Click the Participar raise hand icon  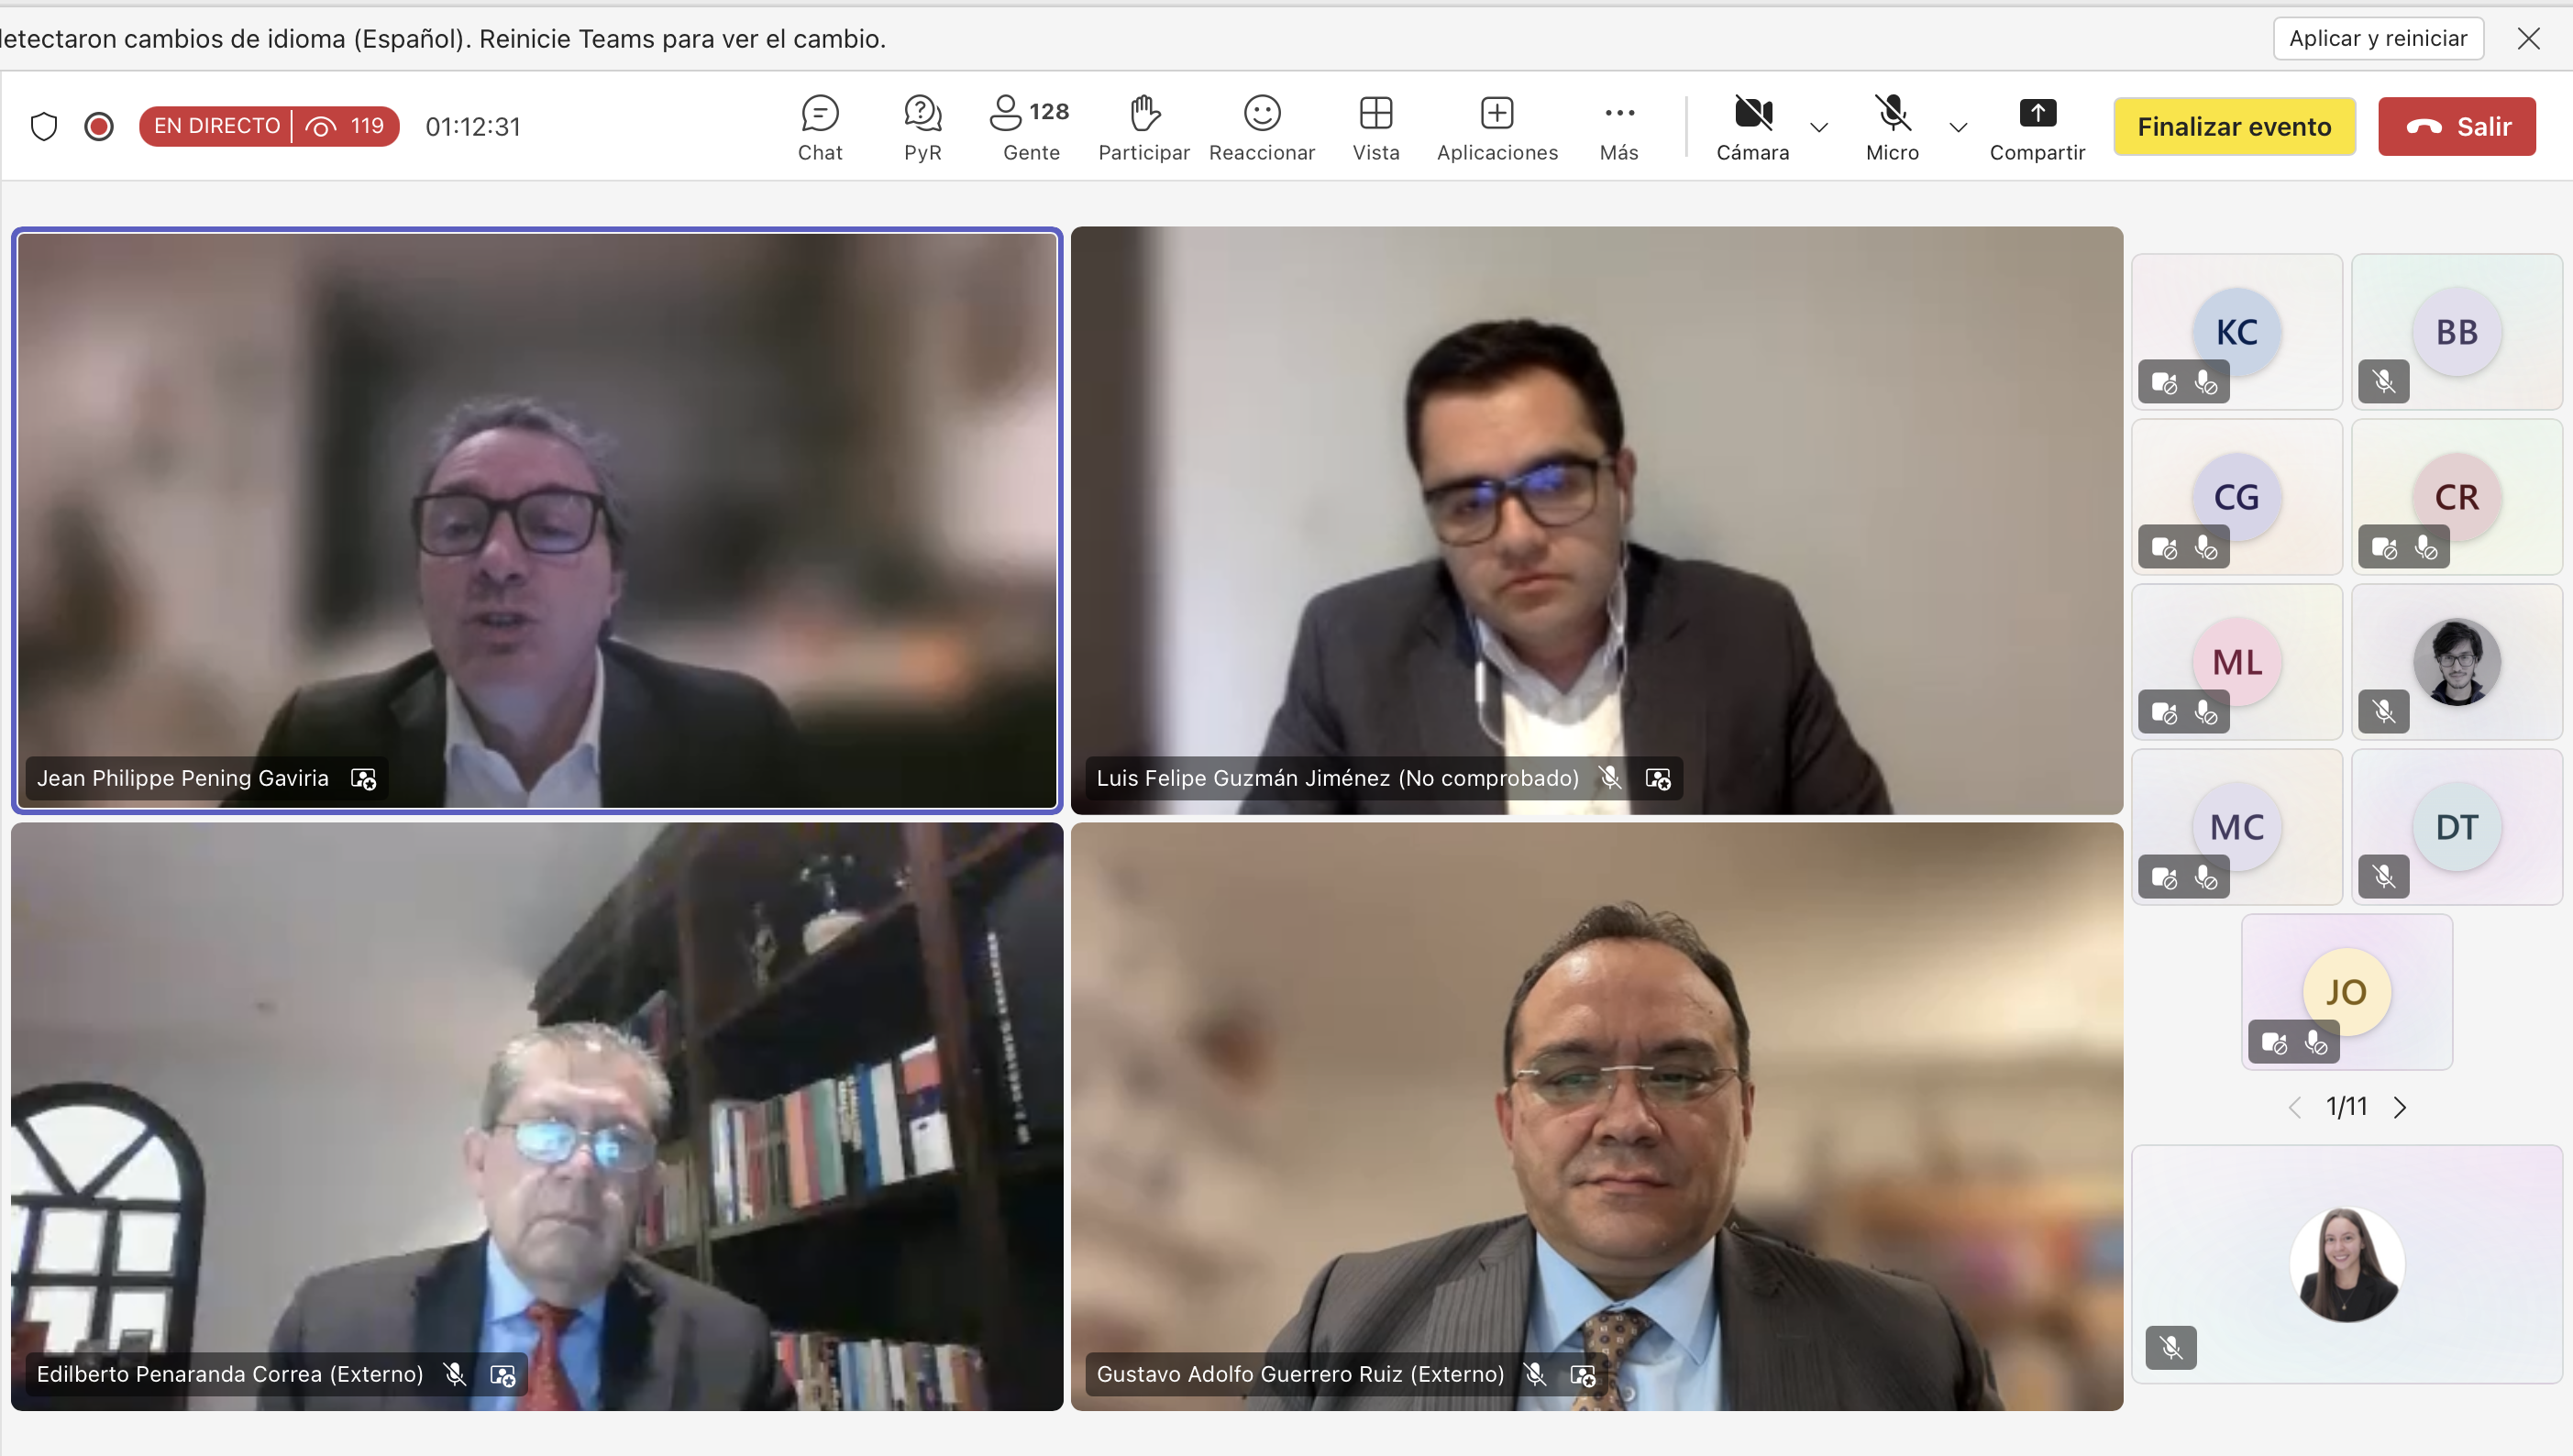(x=1144, y=127)
